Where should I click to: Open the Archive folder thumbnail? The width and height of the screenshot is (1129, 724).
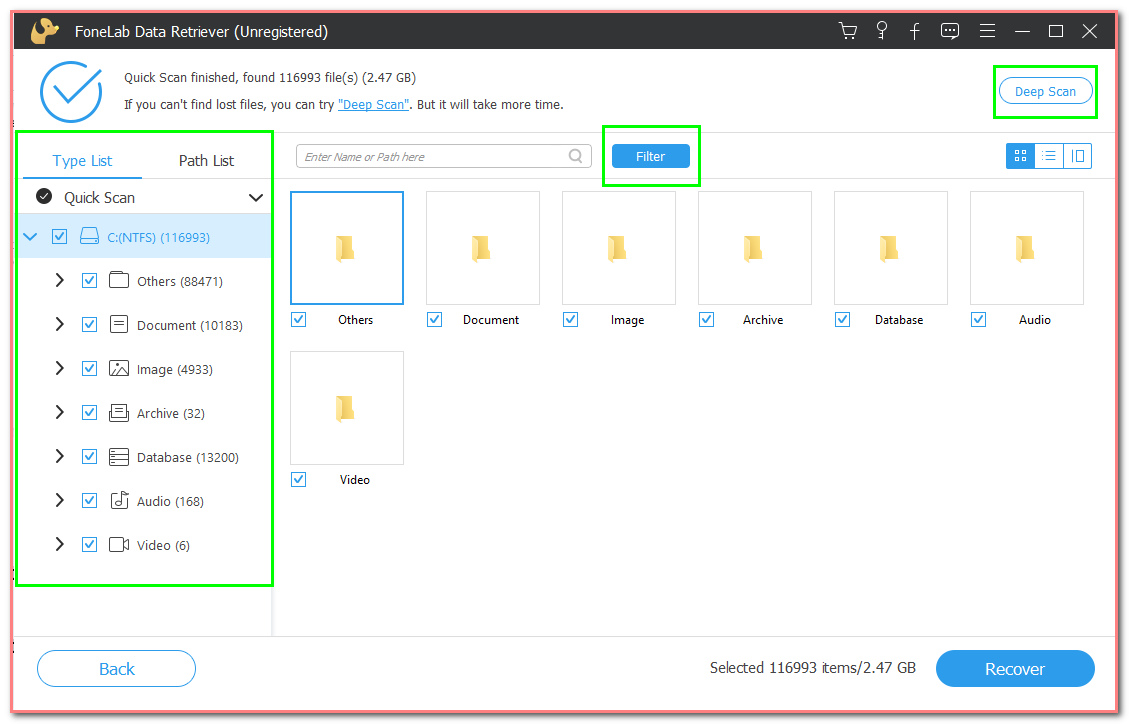pos(755,248)
